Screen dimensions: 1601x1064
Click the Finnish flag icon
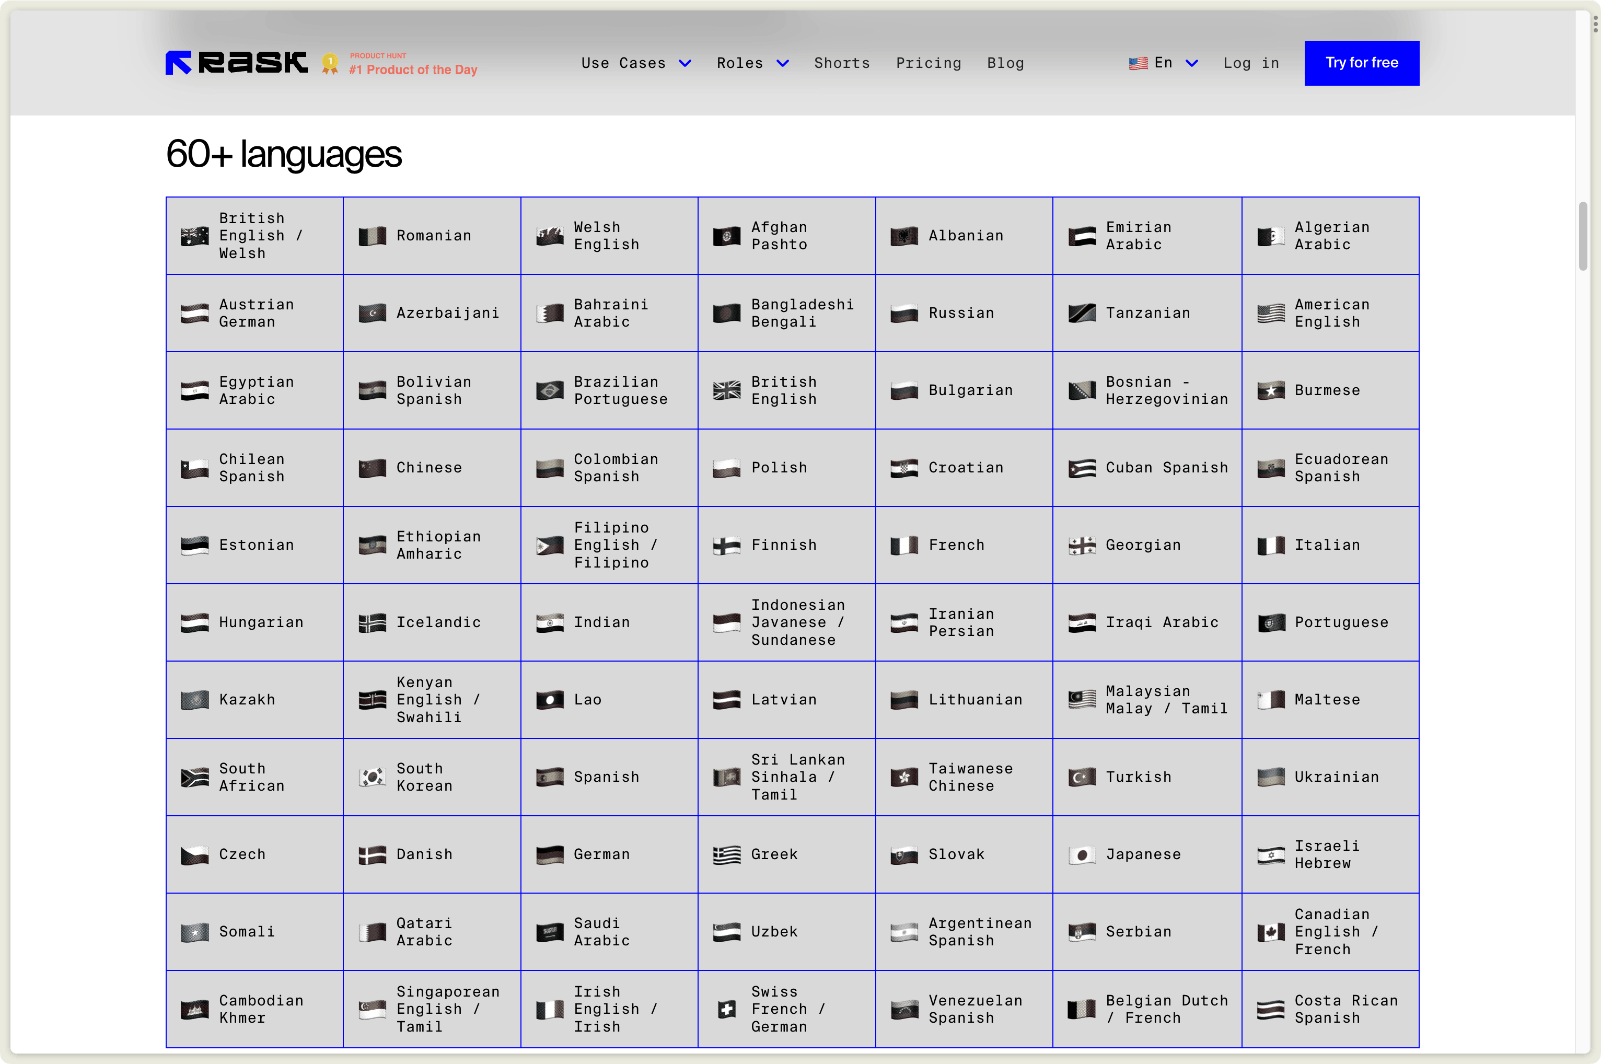tap(727, 546)
